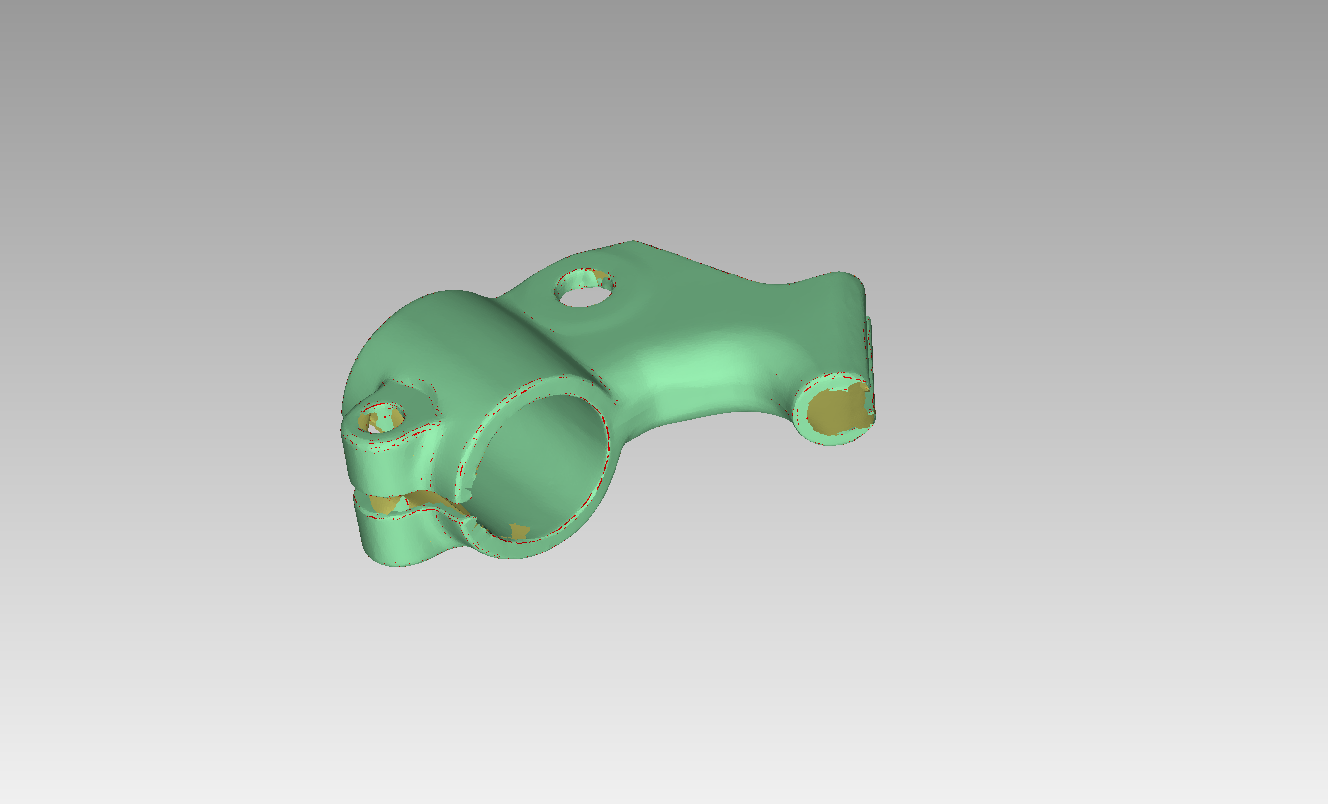Pick the yellow patch on the right end boss

[838, 410]
